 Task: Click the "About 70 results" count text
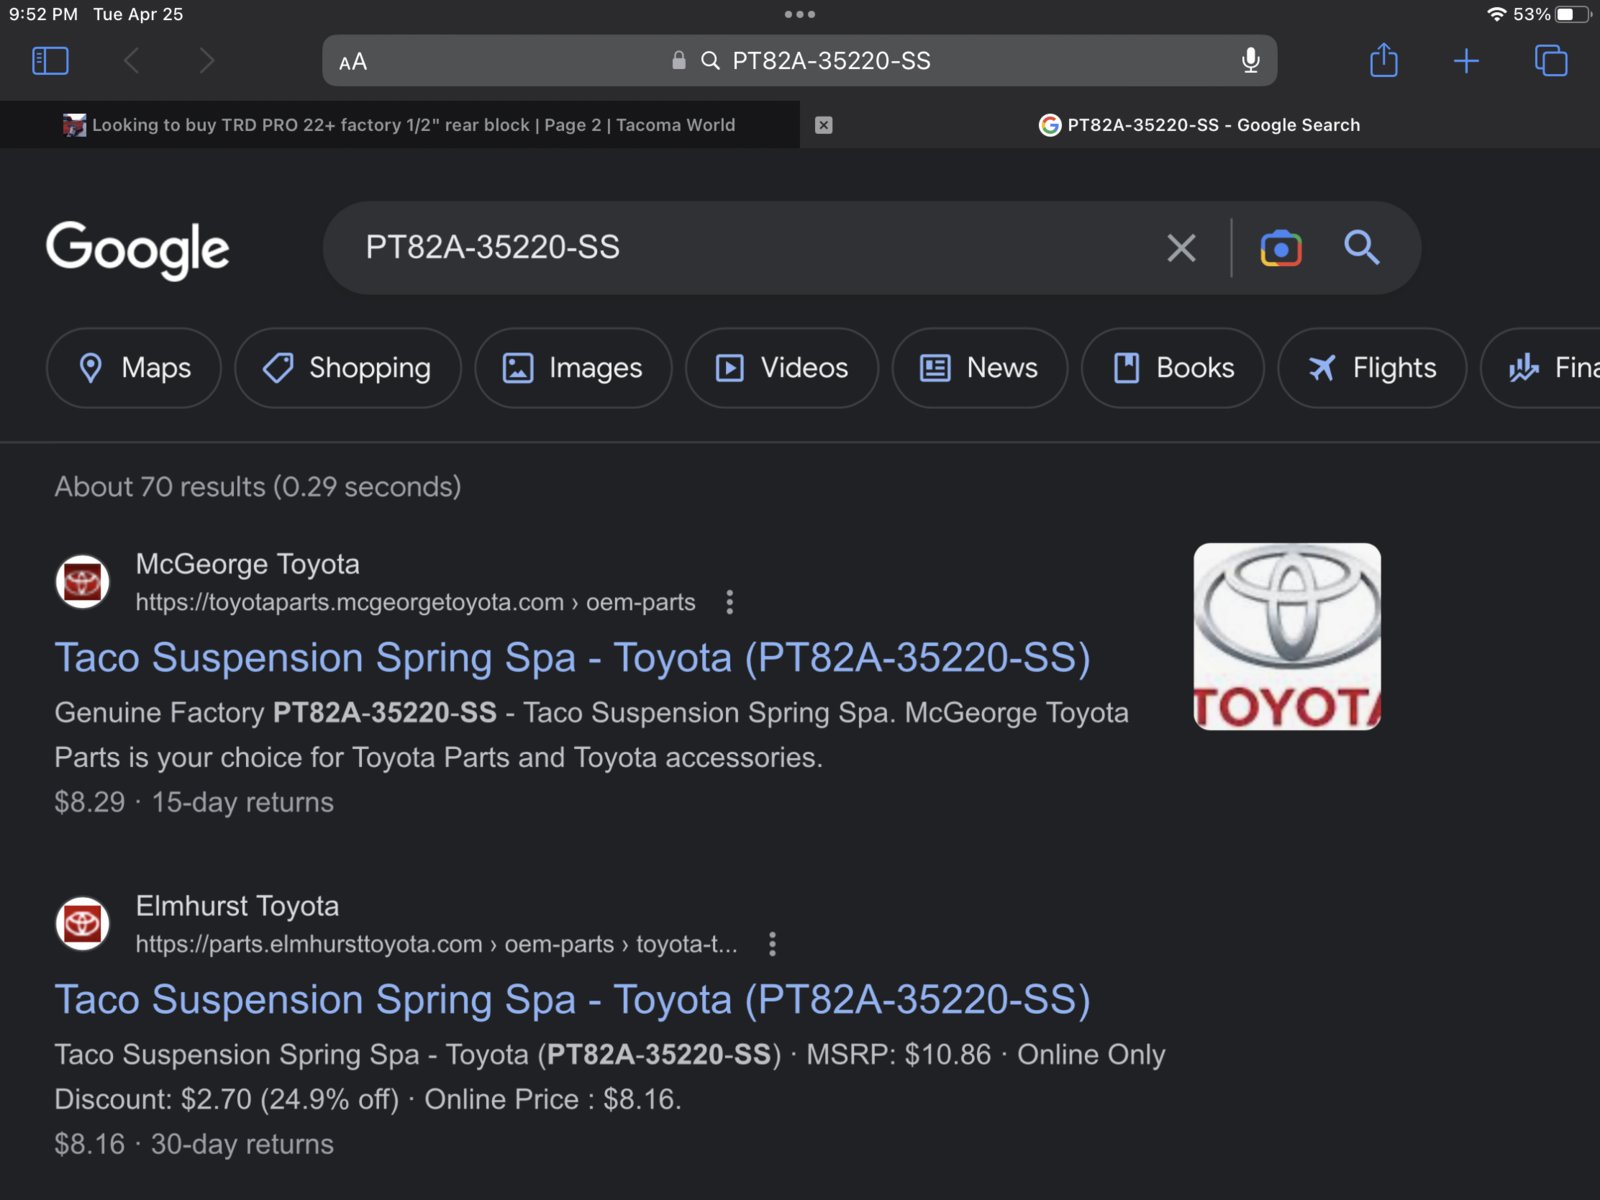258,487
